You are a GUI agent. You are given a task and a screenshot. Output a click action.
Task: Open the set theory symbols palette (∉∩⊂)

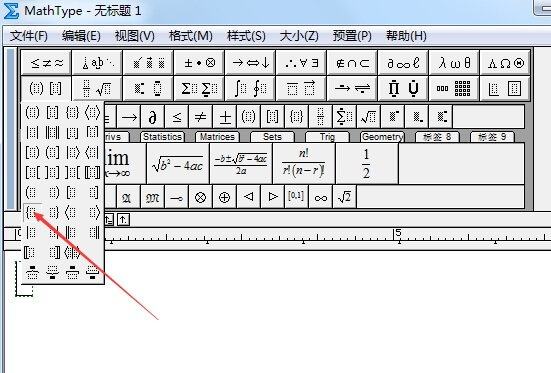352,63
